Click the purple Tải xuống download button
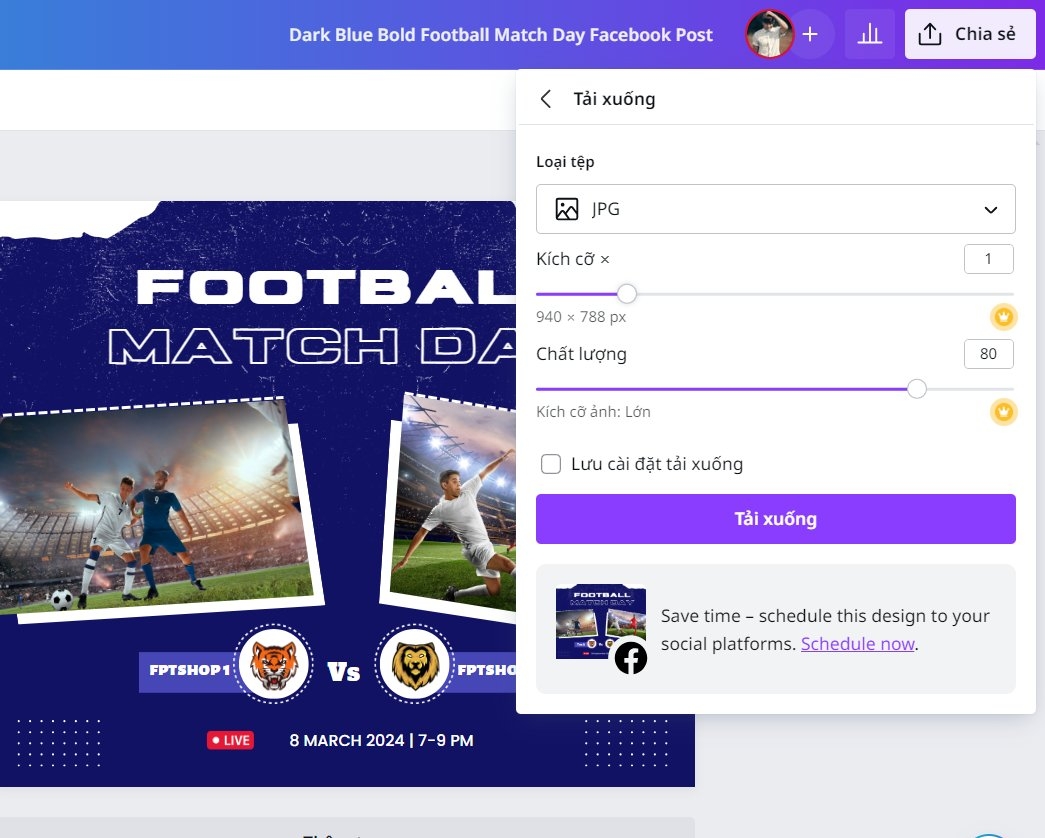1045x838 pixels. point(775,519)
